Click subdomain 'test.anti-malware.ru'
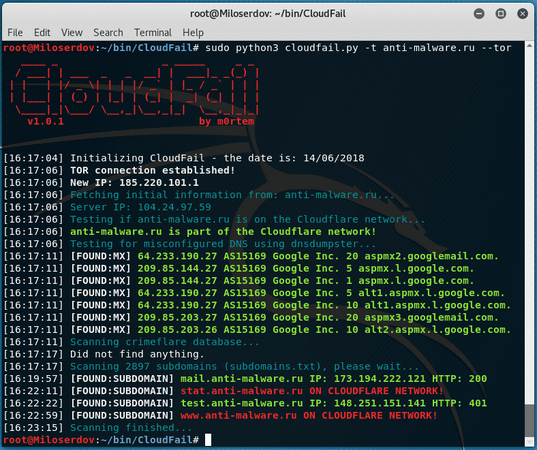This screenshot has width=537, height=450. pyautogui.click(x=241, y=403)
